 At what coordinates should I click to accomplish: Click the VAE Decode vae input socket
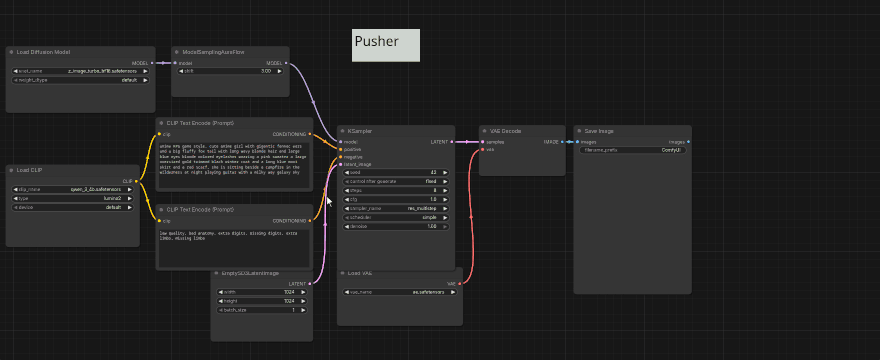(x=482, y=149)
